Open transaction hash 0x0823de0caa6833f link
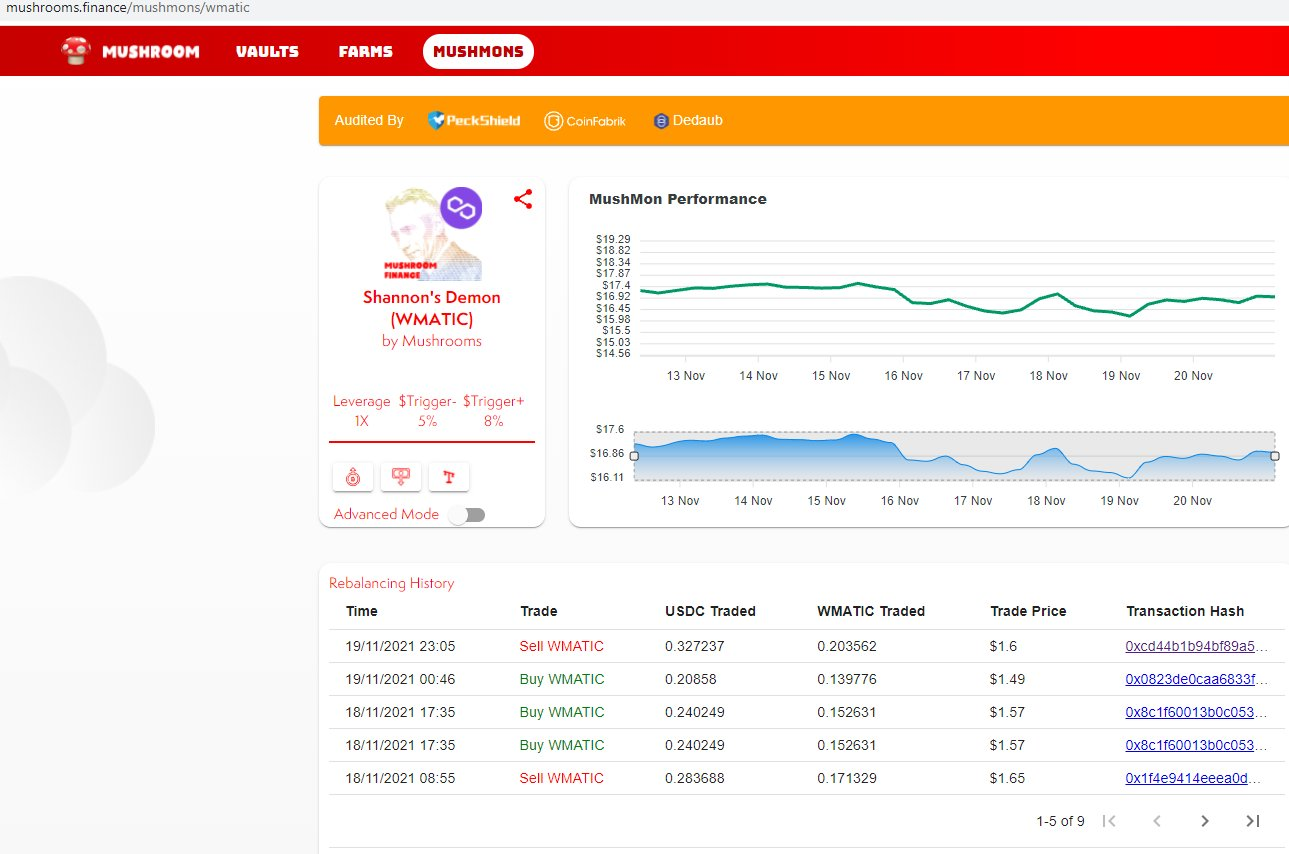Screen dimensions: 1289x854 (1197, 679)
